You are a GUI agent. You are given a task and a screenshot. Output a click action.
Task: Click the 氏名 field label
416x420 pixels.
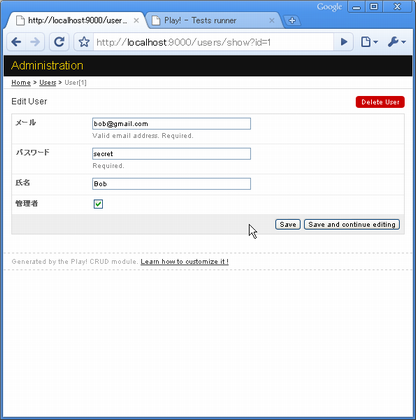click(x=23, y=182)
